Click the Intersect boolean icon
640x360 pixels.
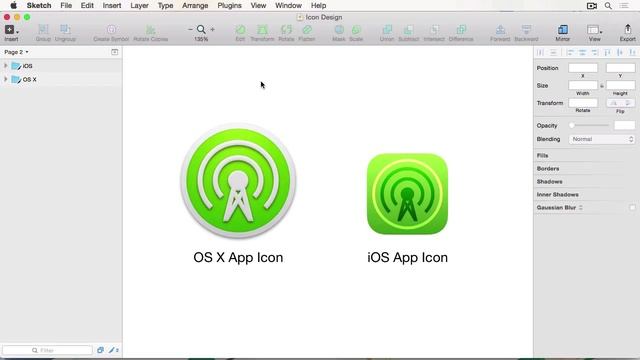(434, 29)
